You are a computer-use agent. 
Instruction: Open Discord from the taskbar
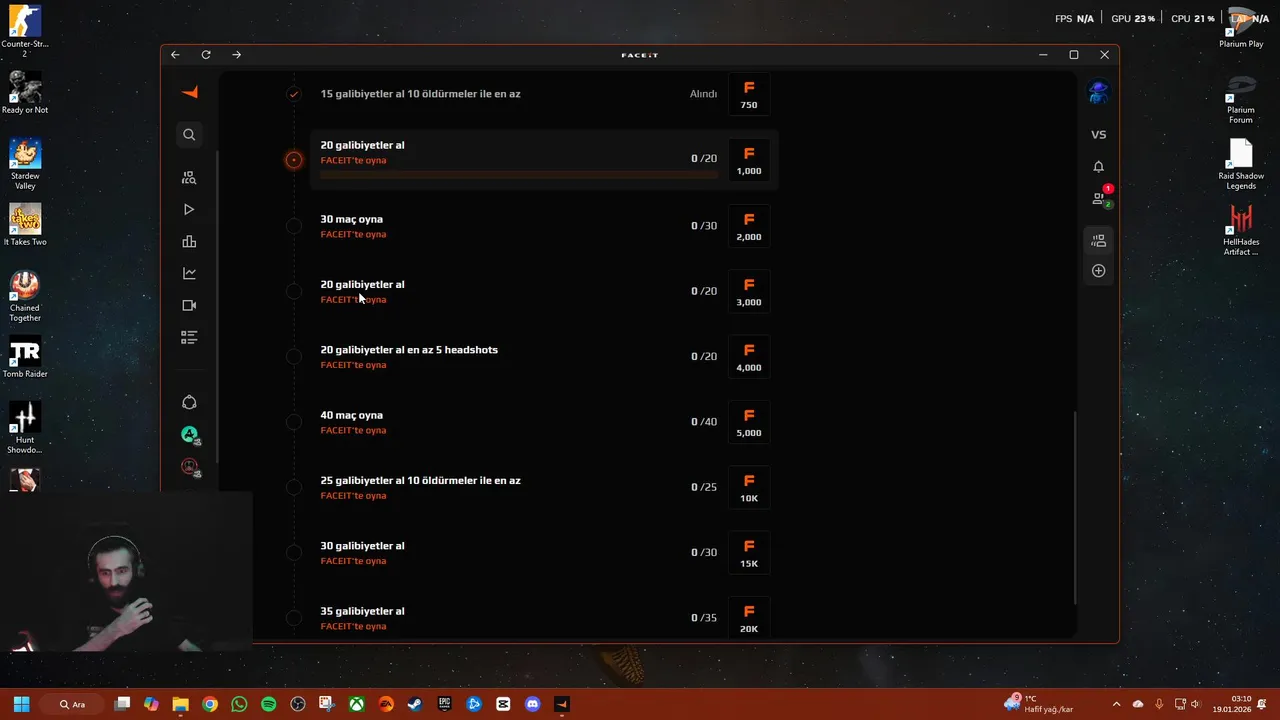click(532, 704)
